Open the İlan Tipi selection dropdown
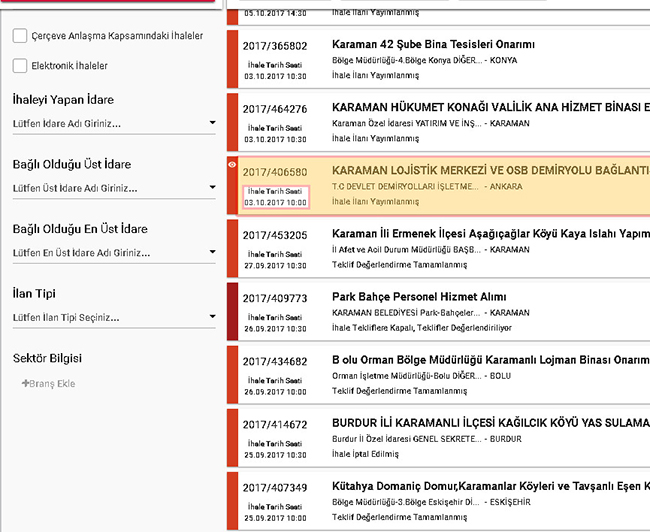The image size is (650, 532). (x=212, y=318)
